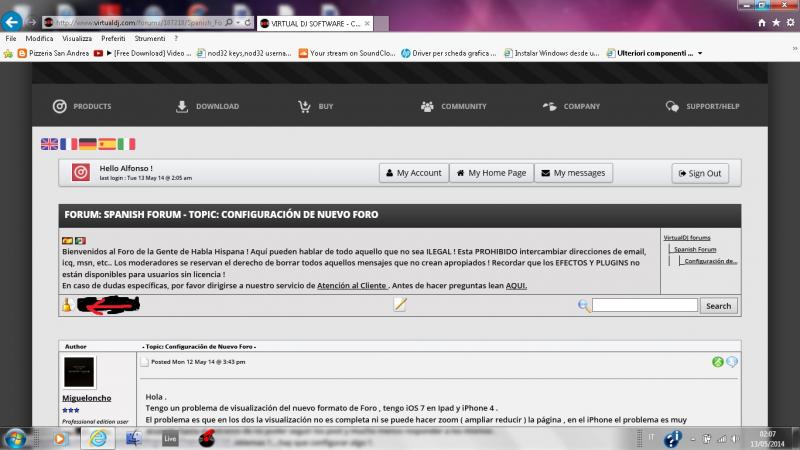Open the Visualizza menu
The width and height of the screenshot is (800, 450).
click(x=77, y=38)
